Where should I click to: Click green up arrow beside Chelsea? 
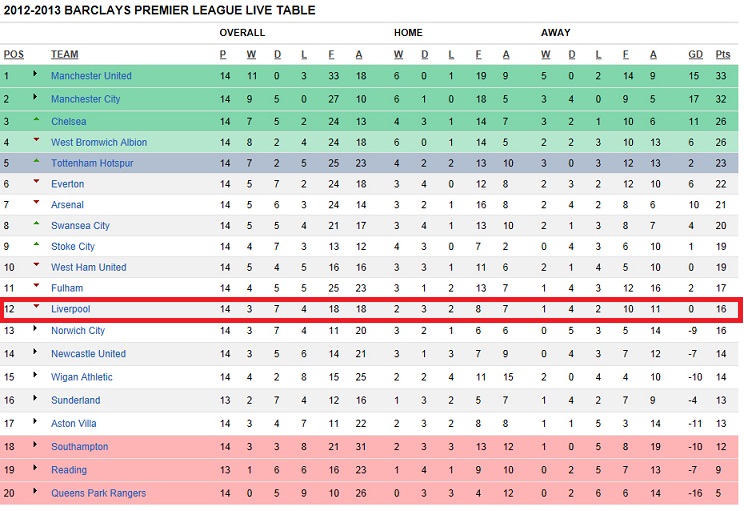click(x=36, y=119)
